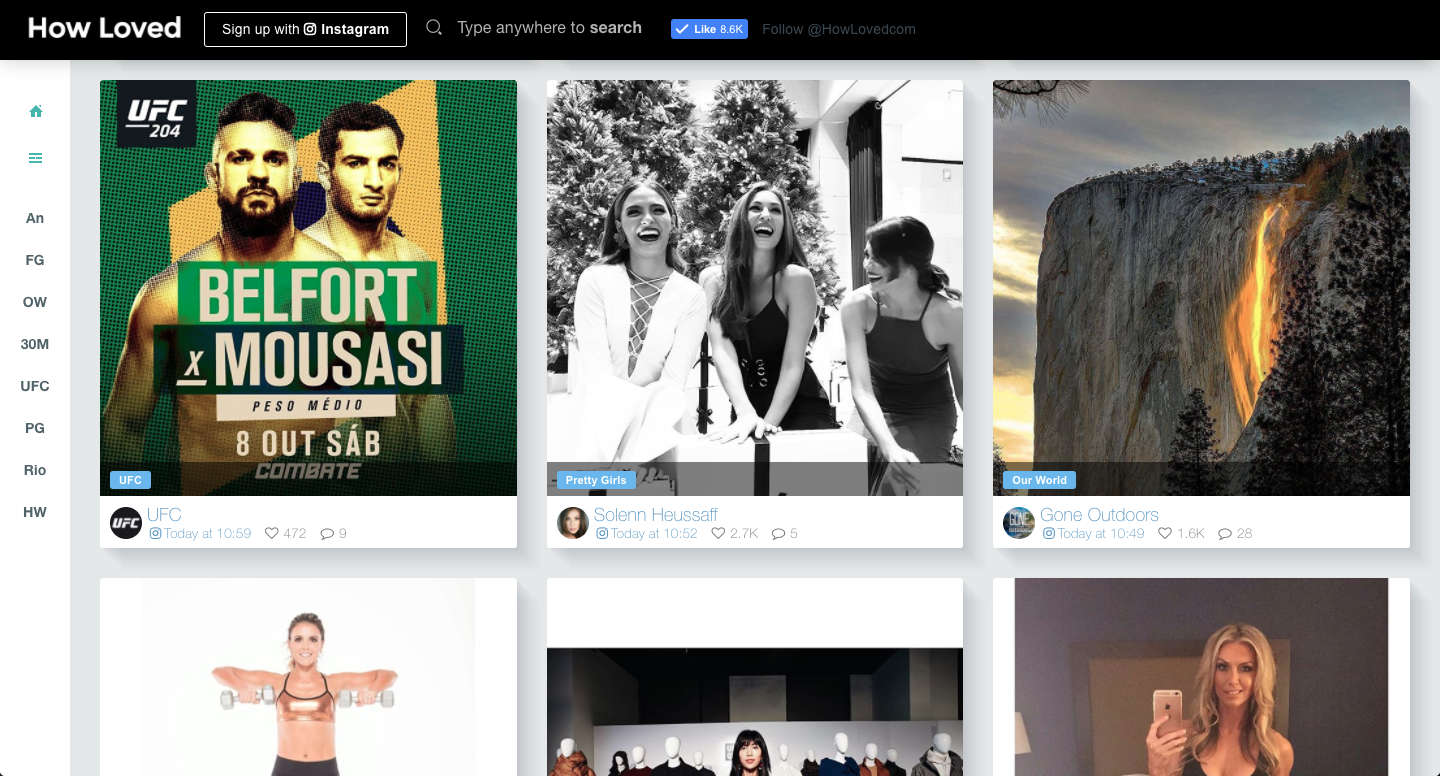Open the black-and-white three women photo
Image resolution: width=1440 pixels, height=776 pixels.
click(755, 288)
